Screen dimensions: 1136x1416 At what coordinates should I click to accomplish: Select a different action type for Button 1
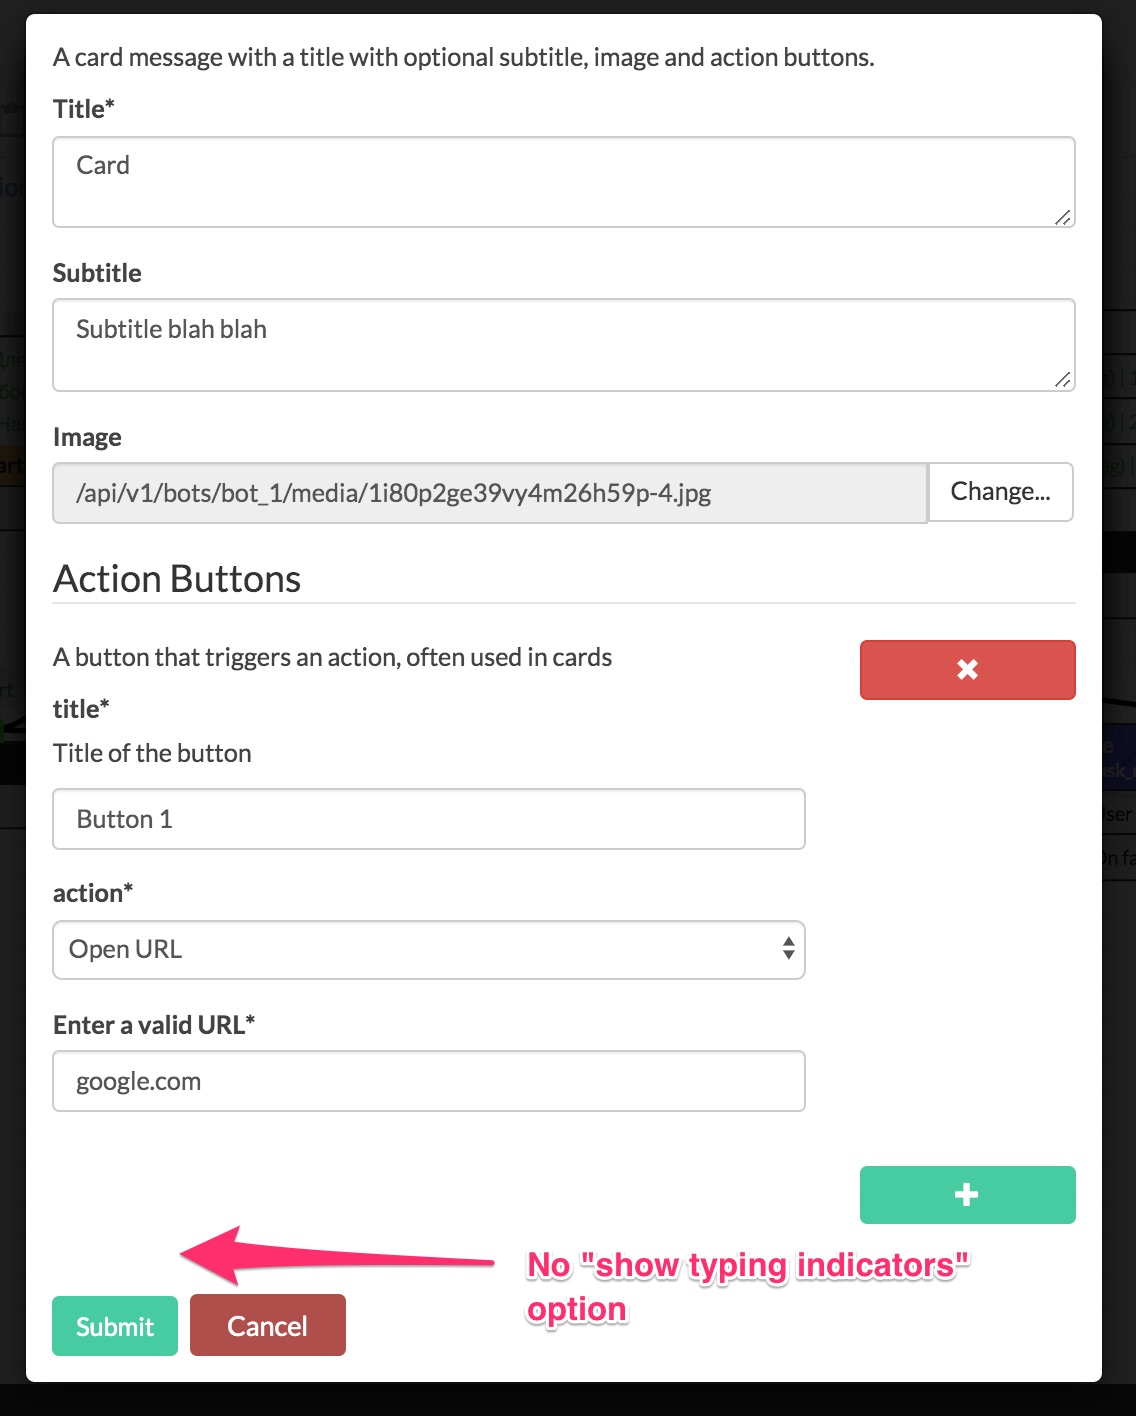pyautogui.click(x=428, y=949)
